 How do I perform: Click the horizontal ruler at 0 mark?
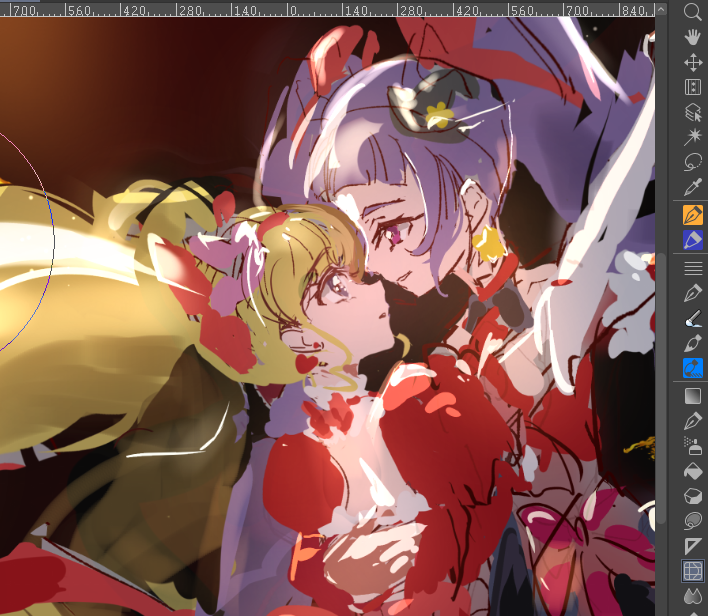[293, 10]
